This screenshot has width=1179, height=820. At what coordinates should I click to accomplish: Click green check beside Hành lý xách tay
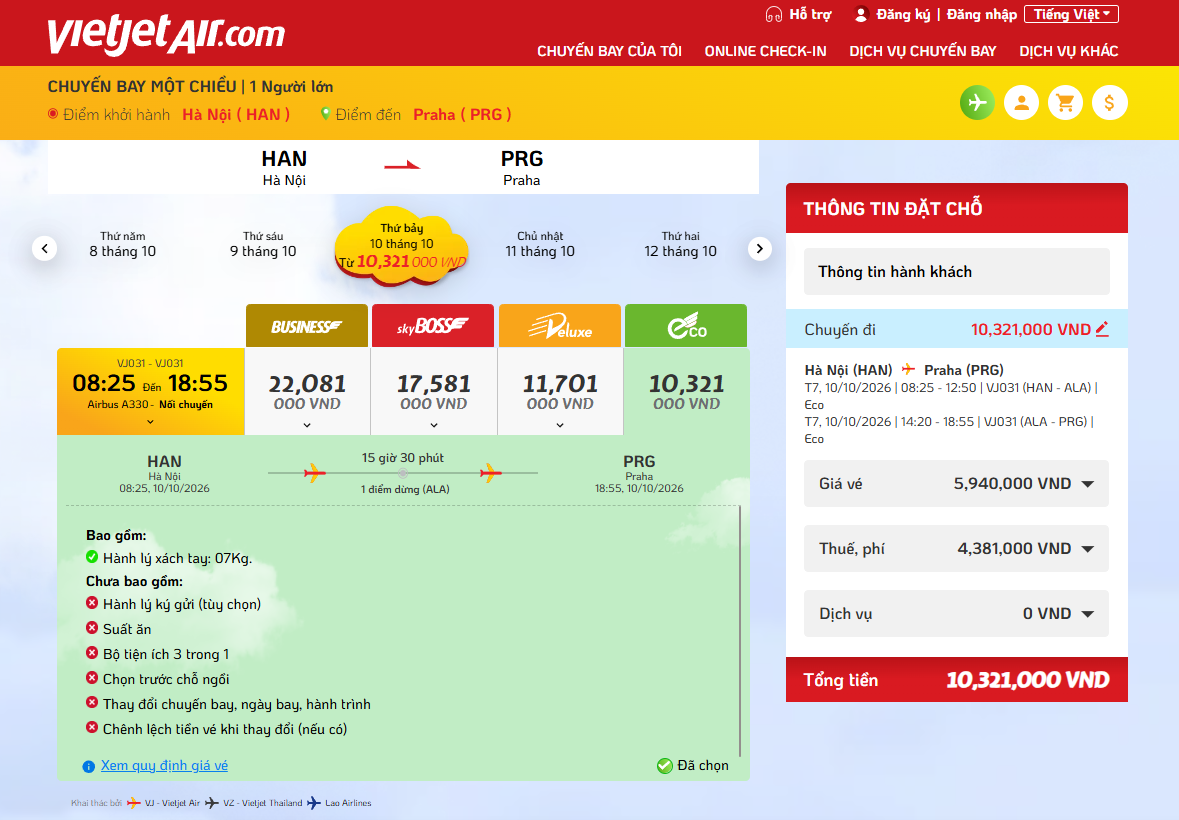point(92,557)
